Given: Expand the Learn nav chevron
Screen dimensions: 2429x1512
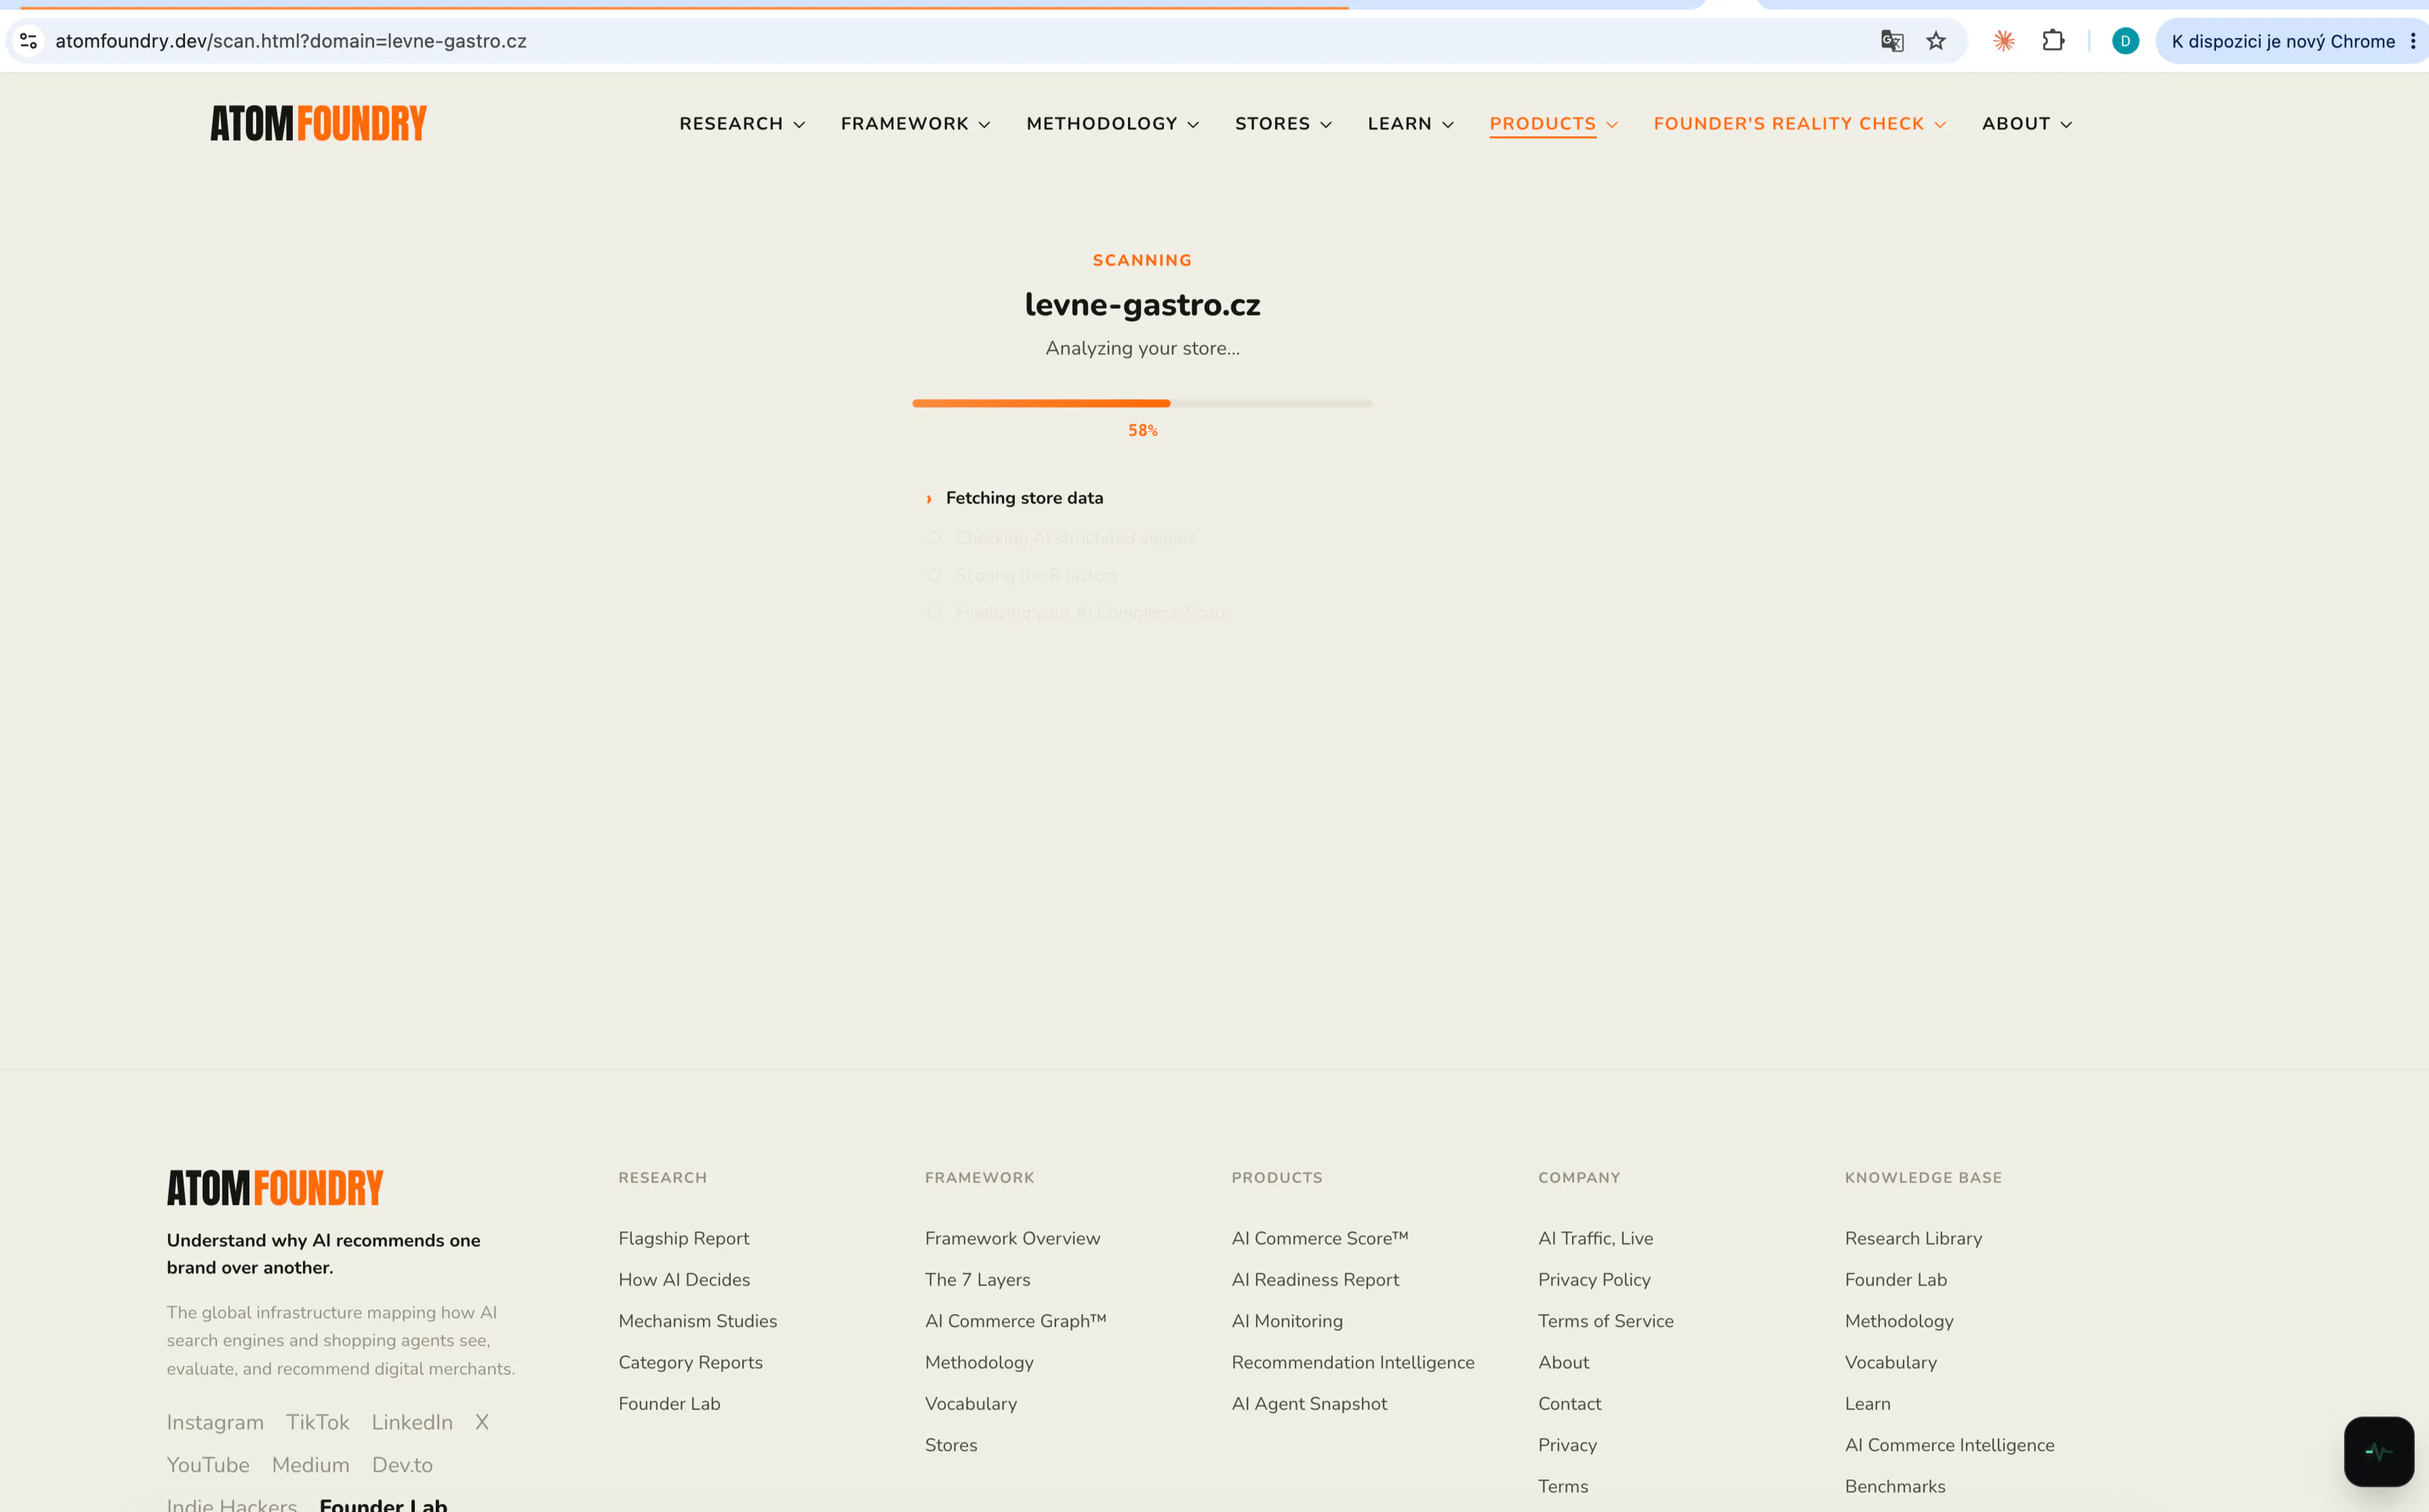Looking at the screenshot, I should pyautogui.click(x=1448, y=125).
